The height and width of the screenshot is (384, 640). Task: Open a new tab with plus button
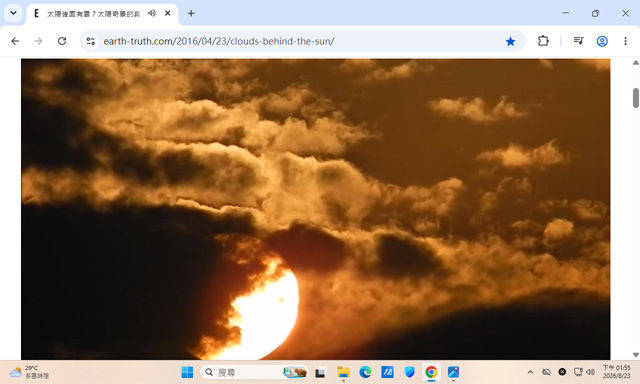[x=191, y=13]
